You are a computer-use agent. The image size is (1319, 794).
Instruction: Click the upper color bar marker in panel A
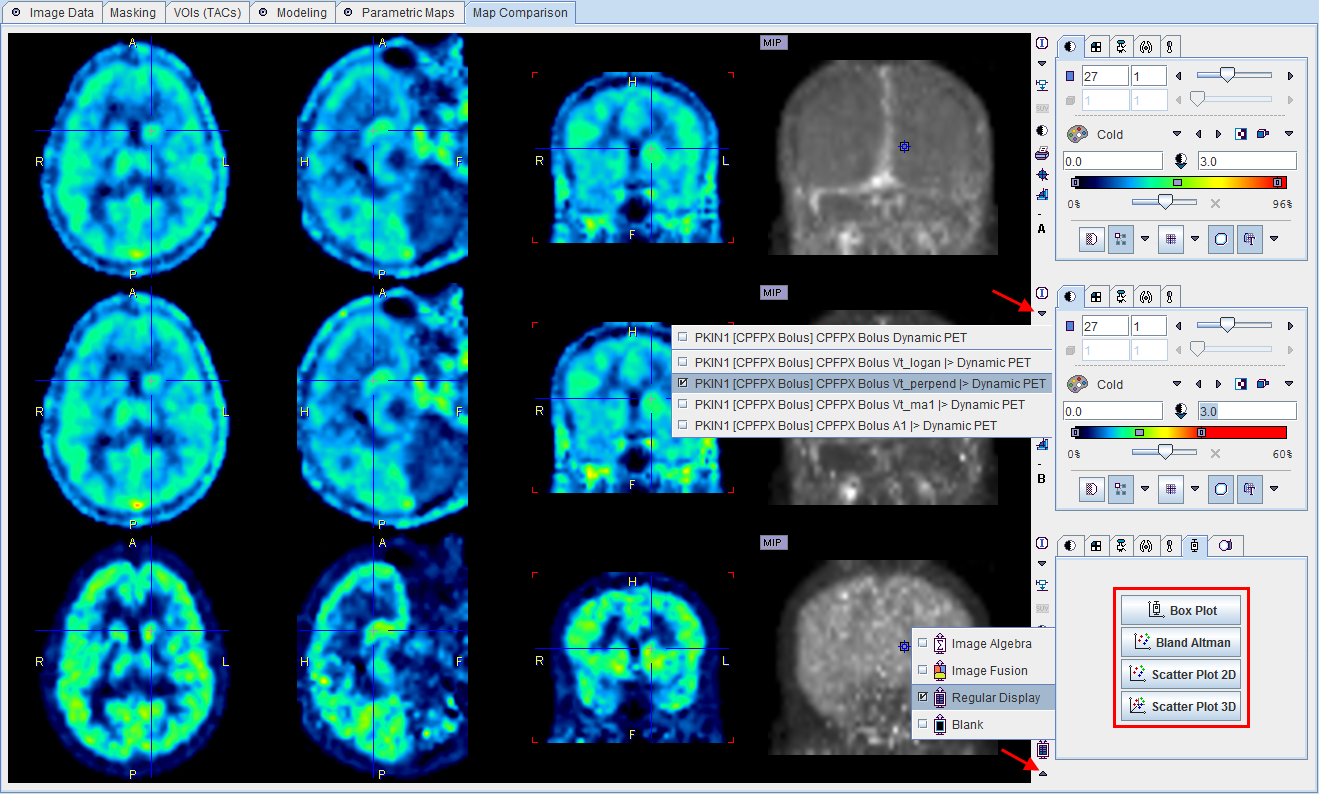click(1278, 183)
